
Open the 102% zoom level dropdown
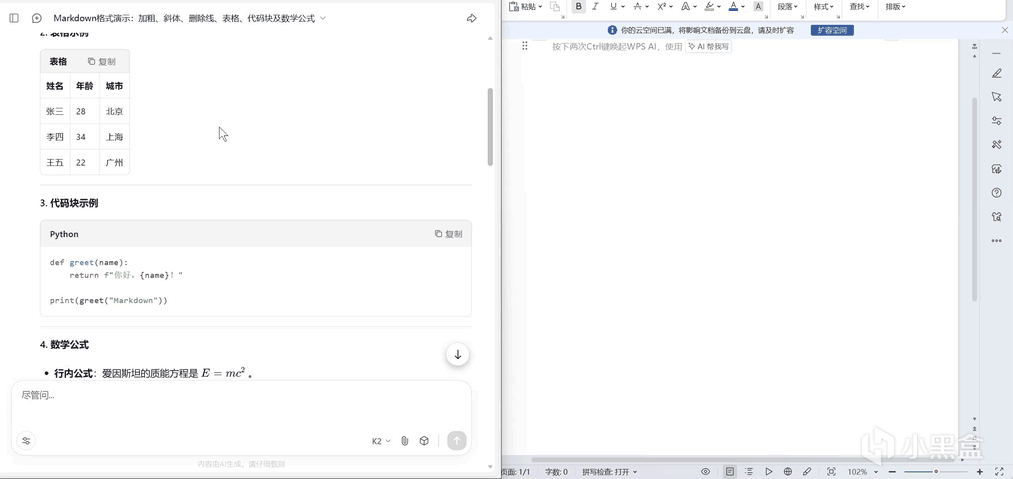pyautogui.click(x=862, y=472)
